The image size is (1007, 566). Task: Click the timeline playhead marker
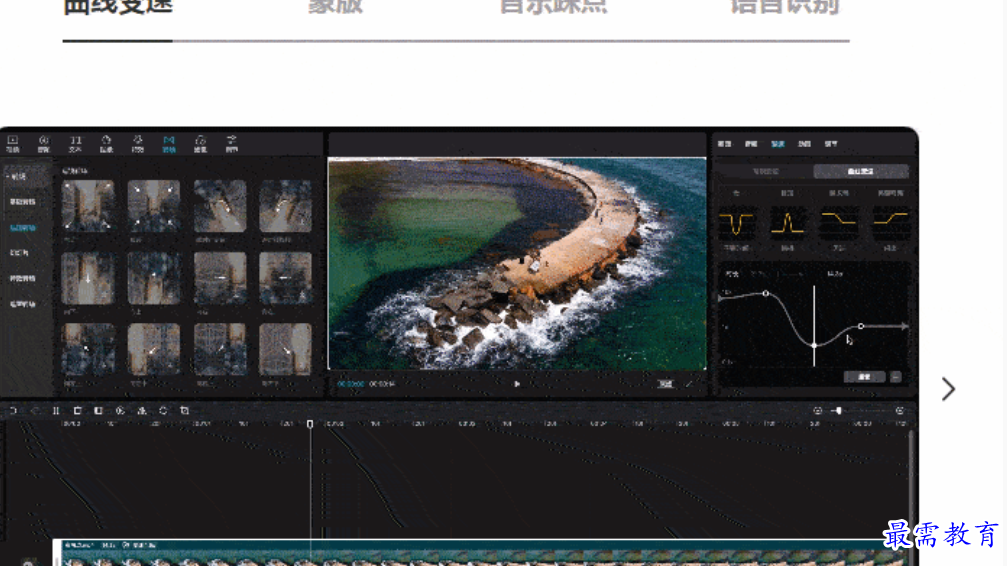pos(310,424)
